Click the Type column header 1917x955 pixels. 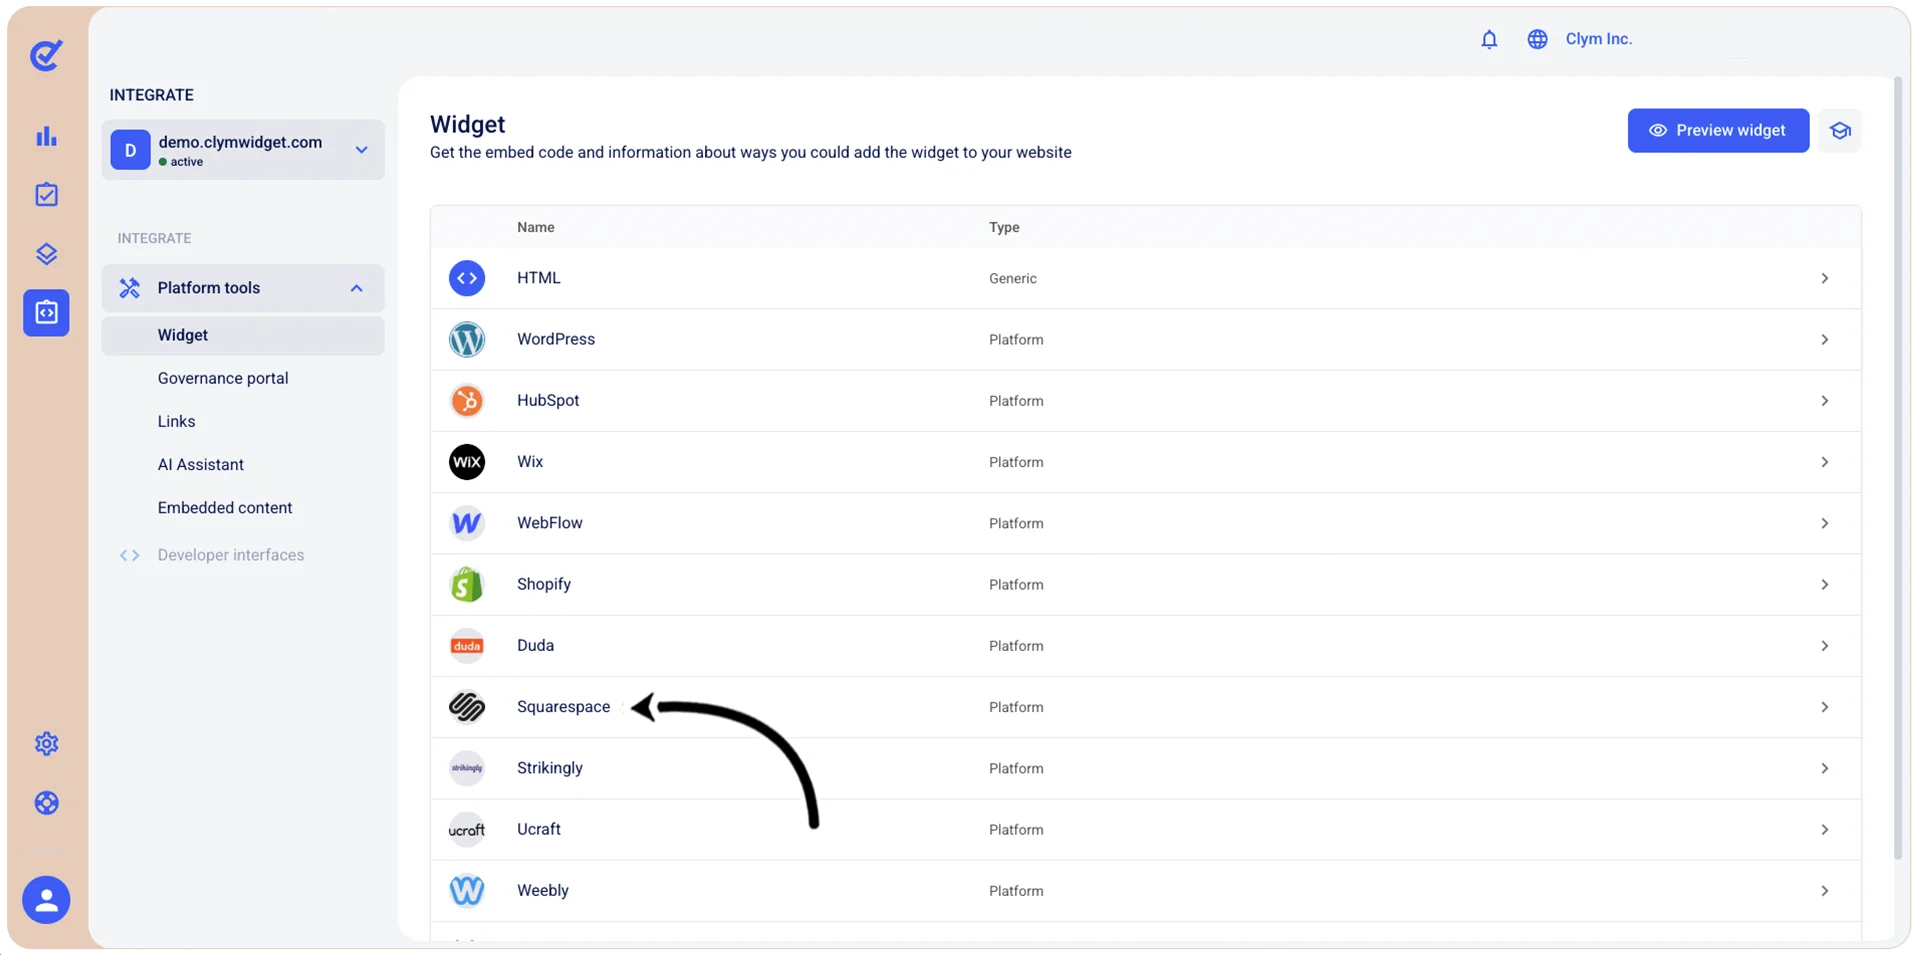[x=1004, y=228]
